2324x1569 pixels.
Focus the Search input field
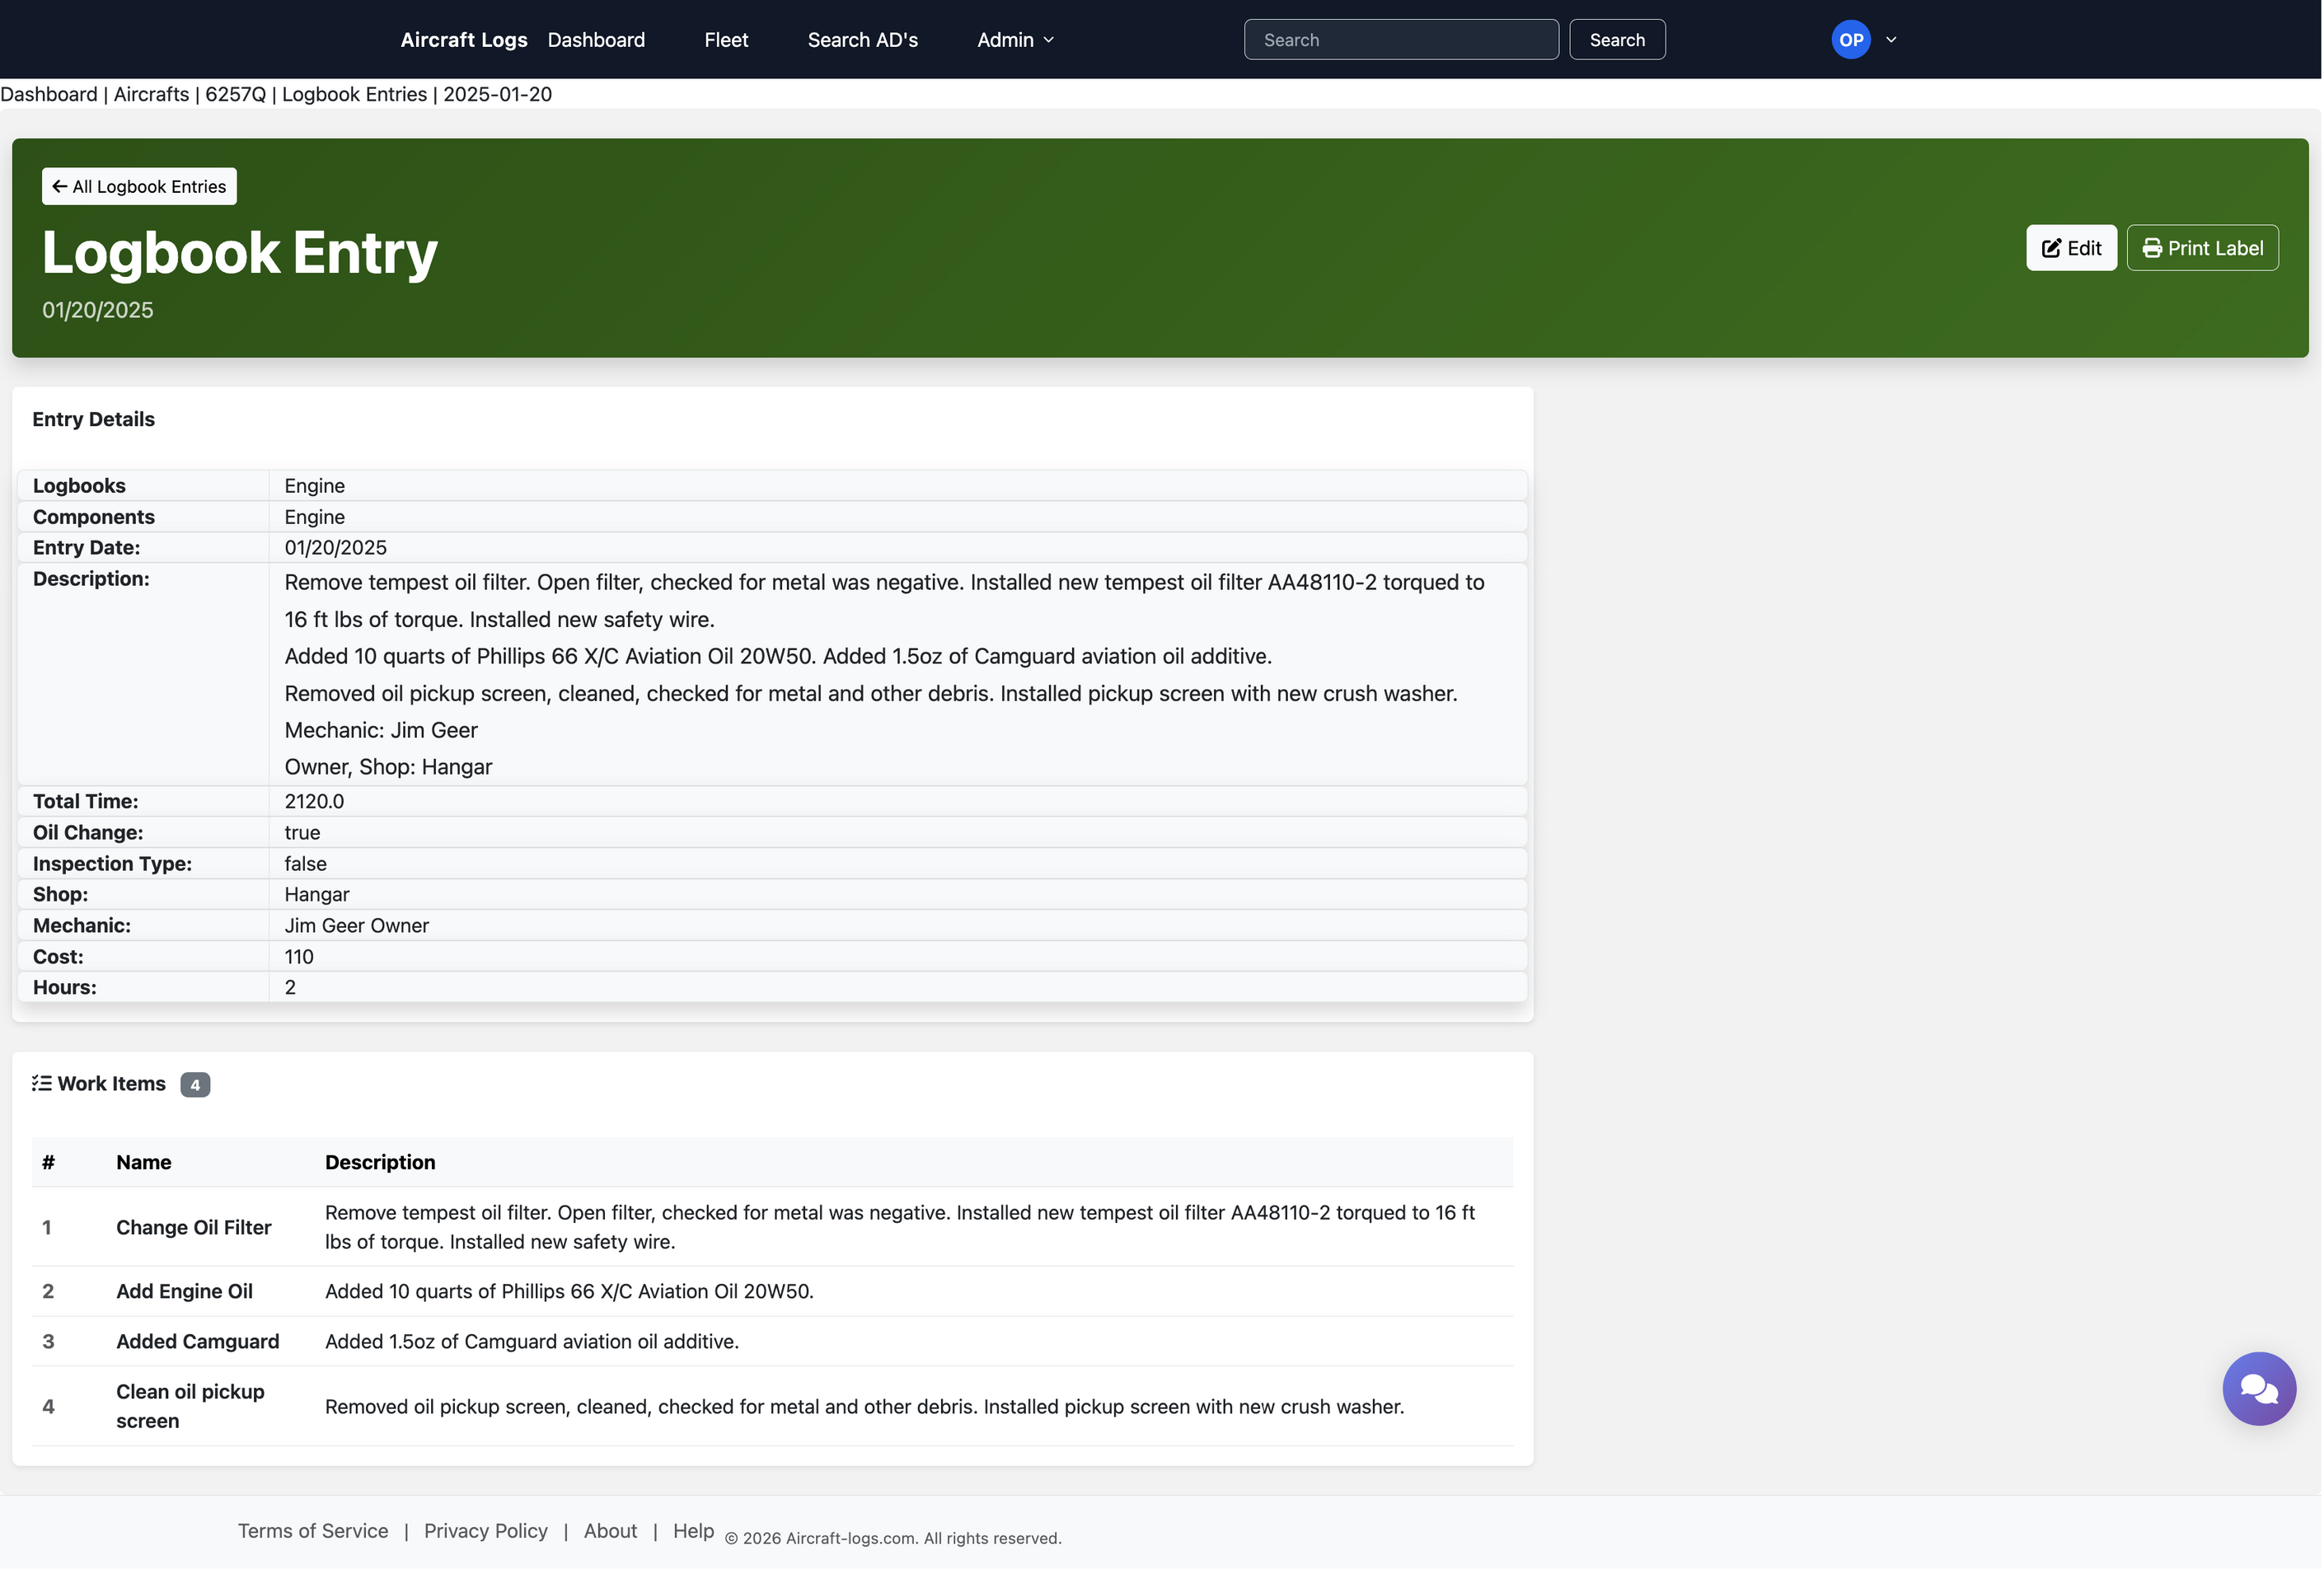pos(1400,40)
